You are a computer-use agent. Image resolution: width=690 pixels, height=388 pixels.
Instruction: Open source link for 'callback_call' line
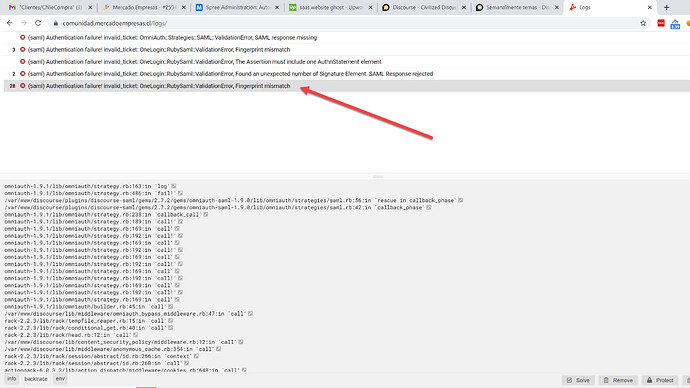tap(206, 215)
